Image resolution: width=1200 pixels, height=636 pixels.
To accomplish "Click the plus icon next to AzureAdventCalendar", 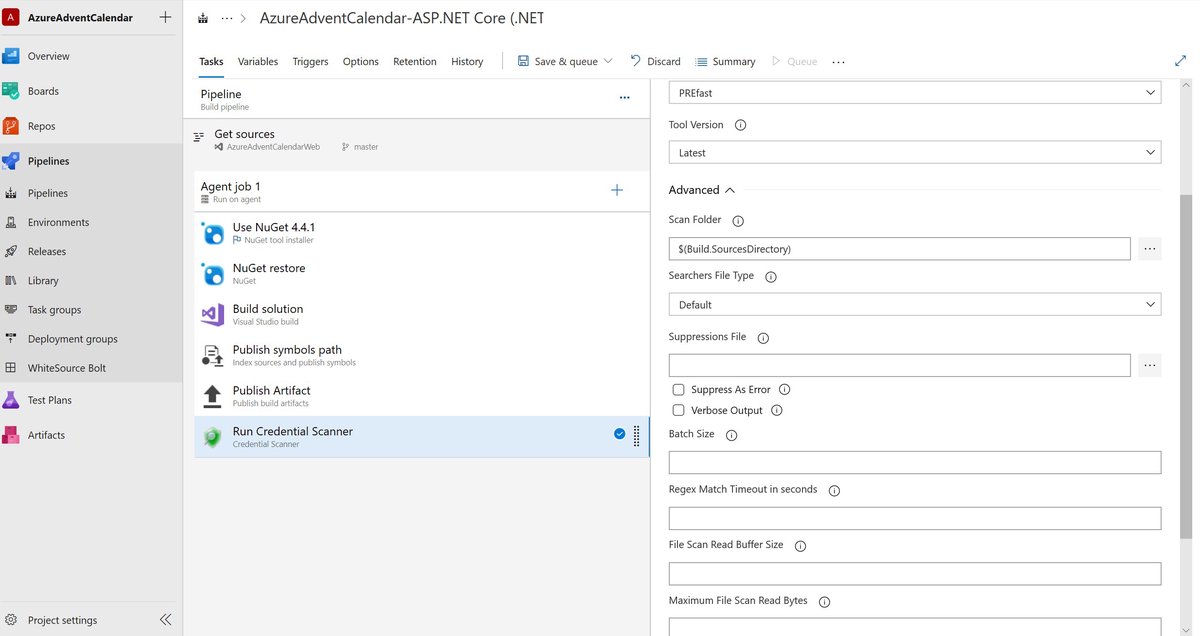I will click(166, 17).
